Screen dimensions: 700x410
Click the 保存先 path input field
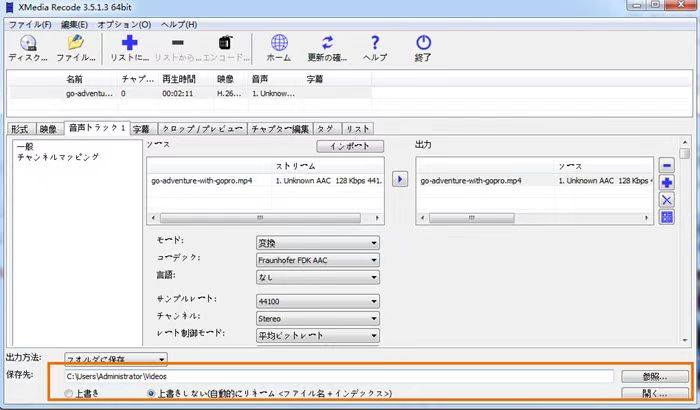[339, 377]
